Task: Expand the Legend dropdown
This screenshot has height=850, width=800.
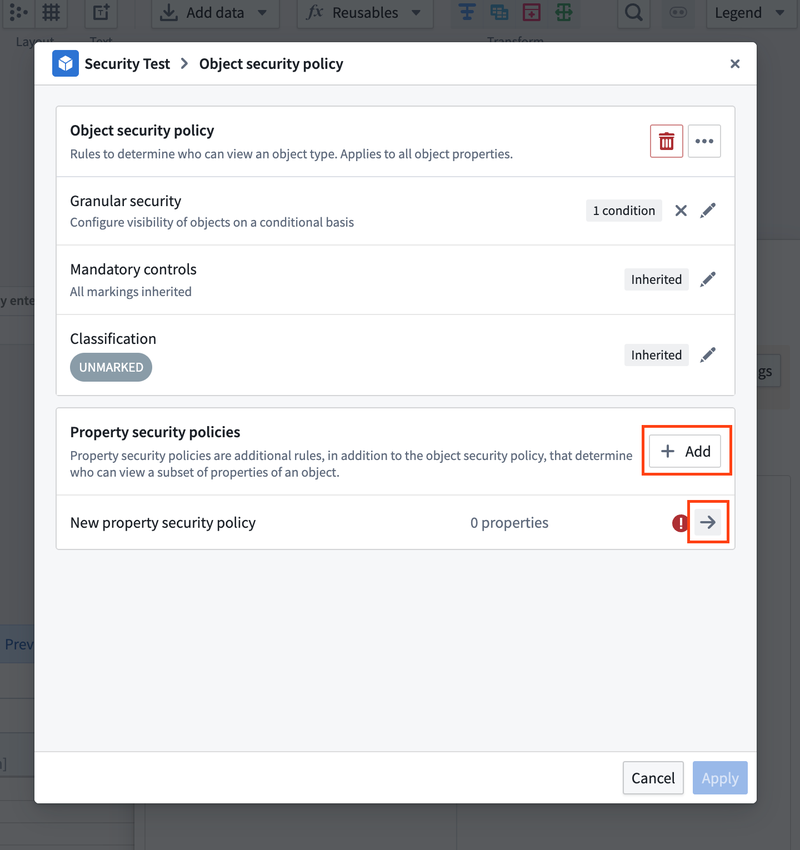Action: 748,14
